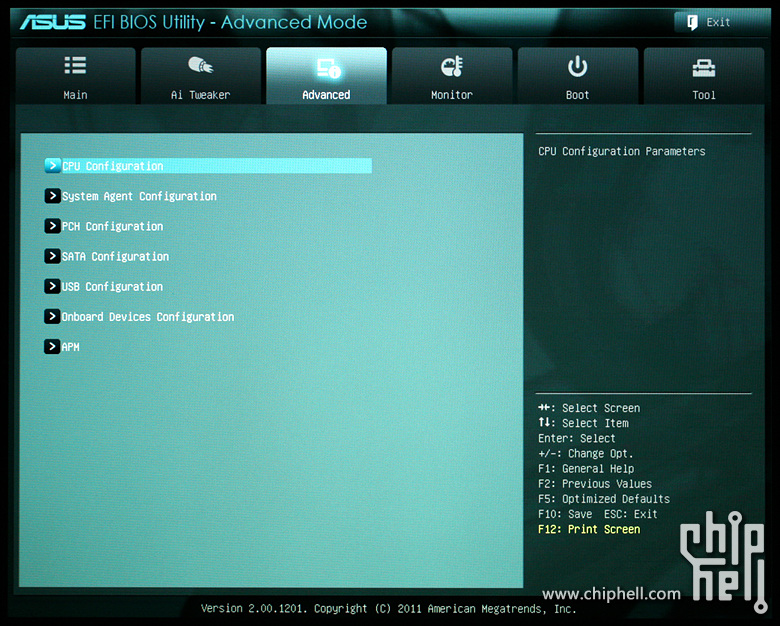Expand arrow beside USB Configuration

[52, 286]
